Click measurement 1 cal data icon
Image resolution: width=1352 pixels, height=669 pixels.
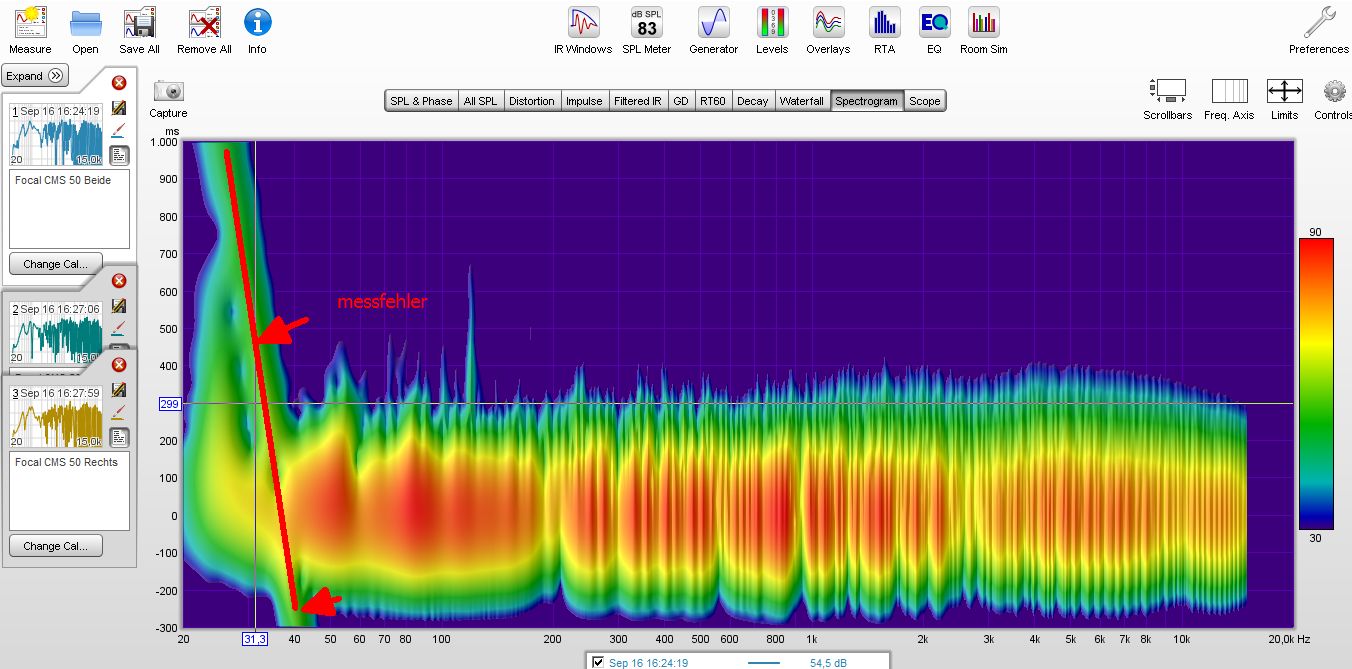point(118,108)
